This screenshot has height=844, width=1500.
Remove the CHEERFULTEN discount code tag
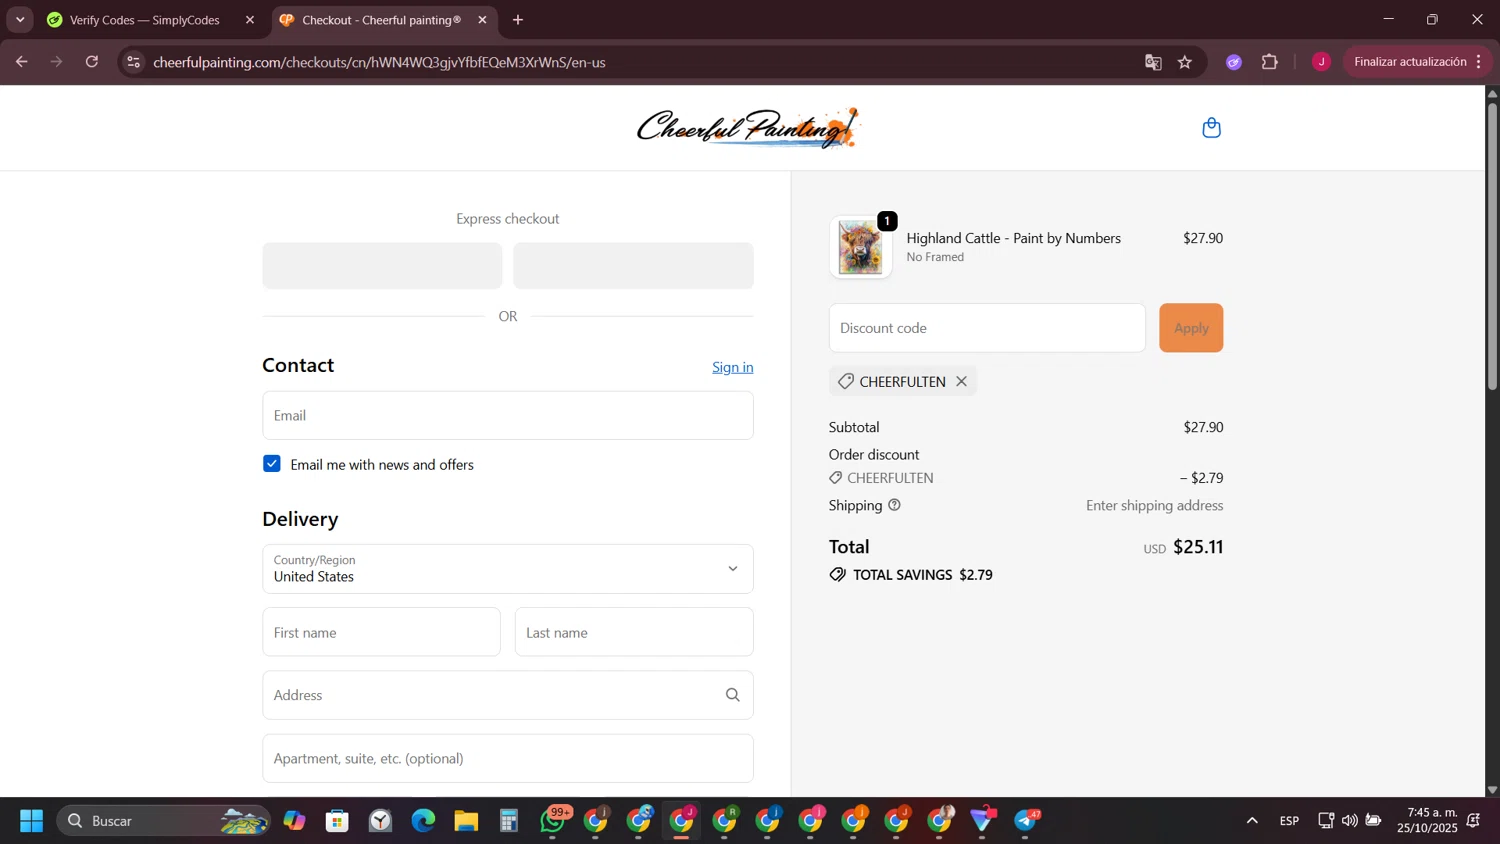pyautogui.click(x=961, y=381)
